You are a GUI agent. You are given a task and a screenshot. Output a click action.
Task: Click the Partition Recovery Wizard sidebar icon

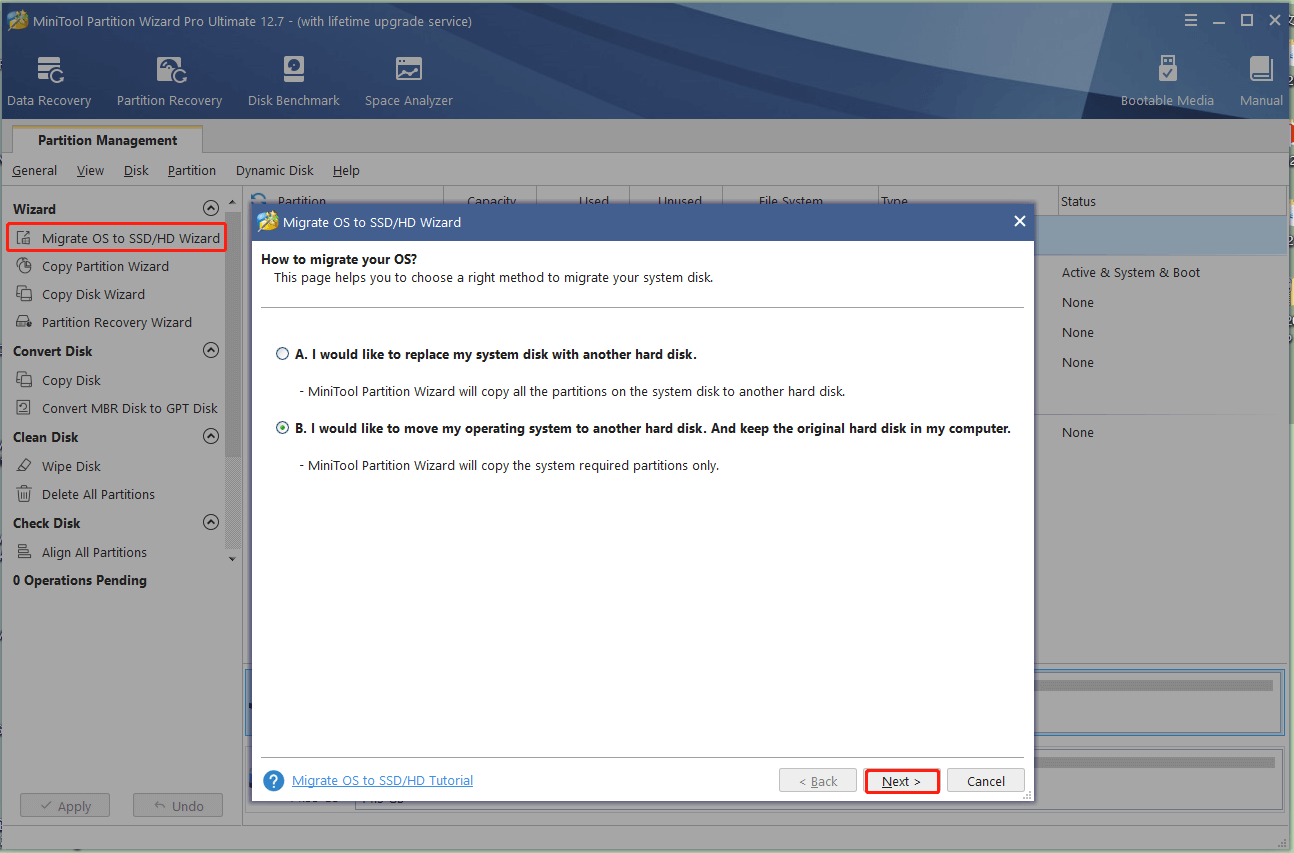tap(24, 322)
